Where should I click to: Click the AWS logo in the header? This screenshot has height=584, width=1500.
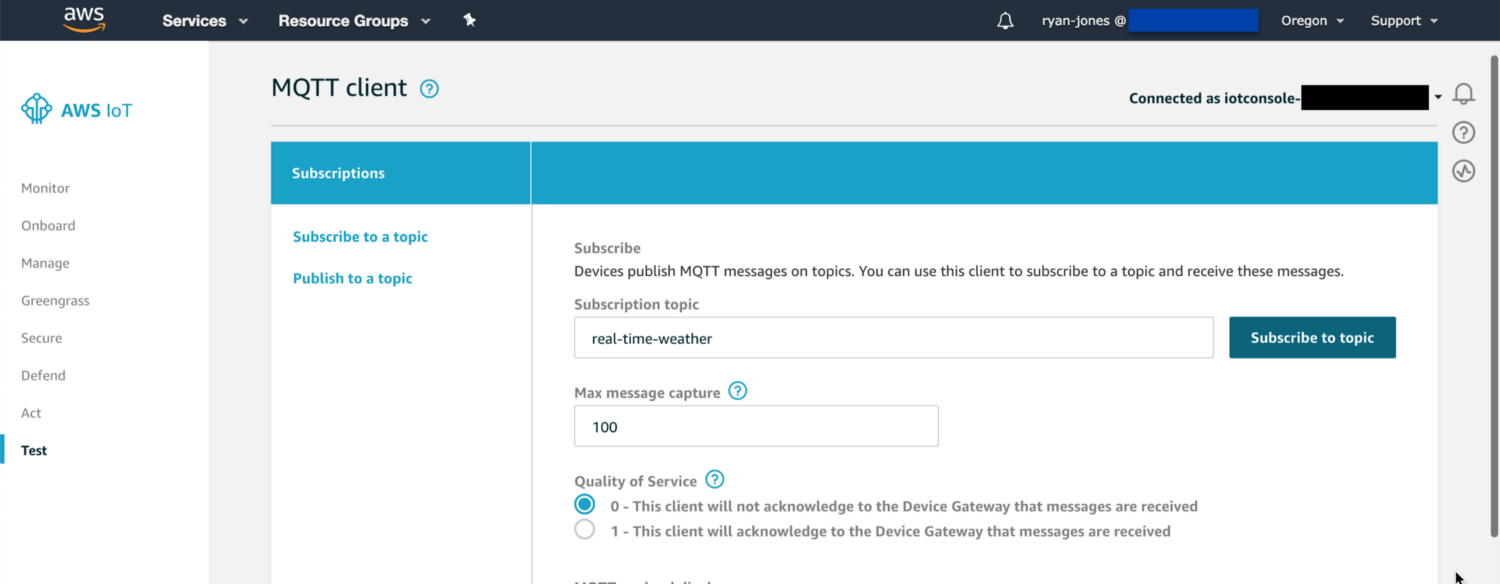click(x=84, y=19)
